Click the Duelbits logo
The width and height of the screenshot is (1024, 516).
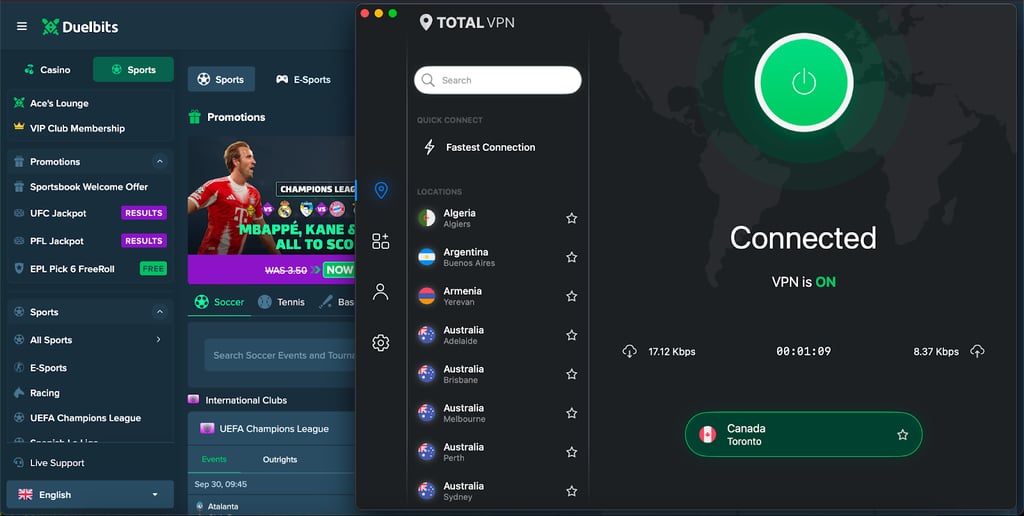[80, 27]
